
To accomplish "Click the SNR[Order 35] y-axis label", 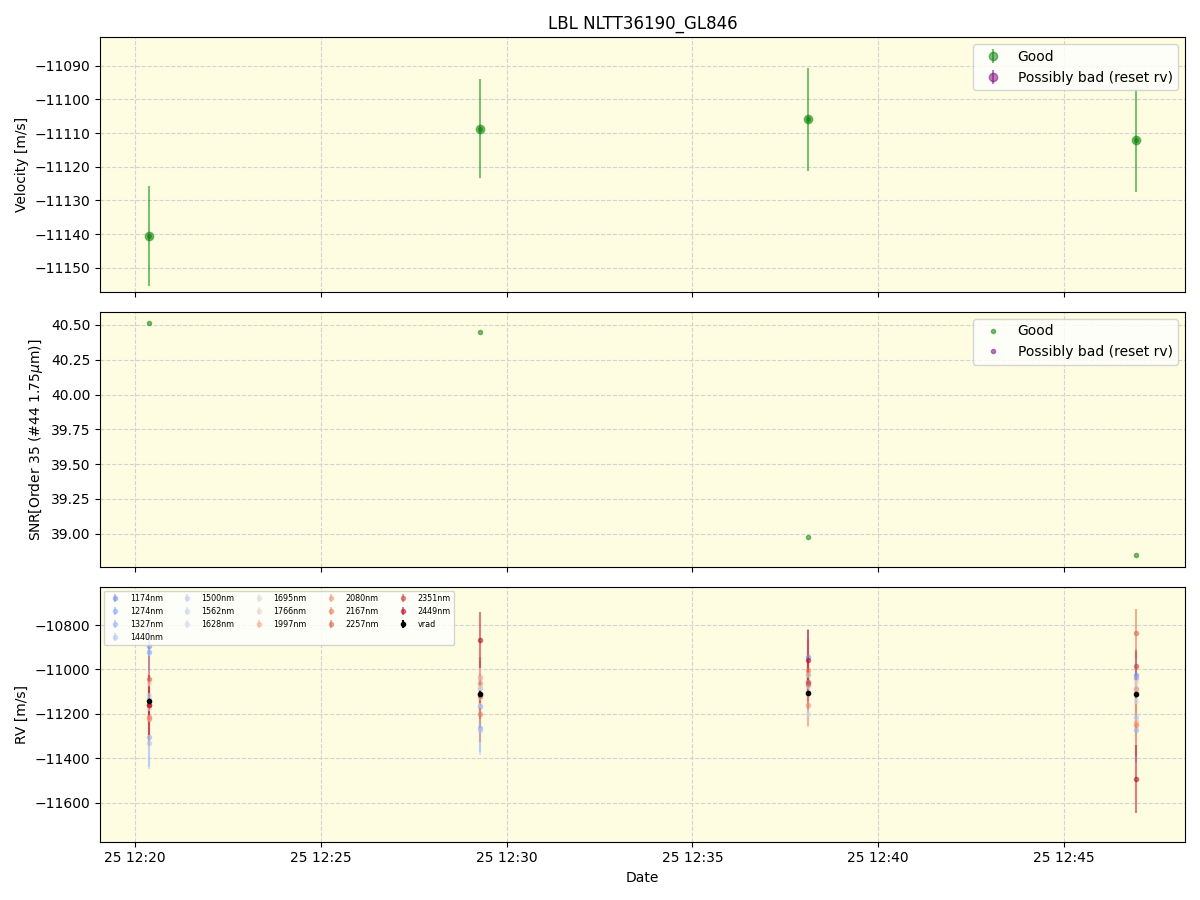I will coord(34,440).
